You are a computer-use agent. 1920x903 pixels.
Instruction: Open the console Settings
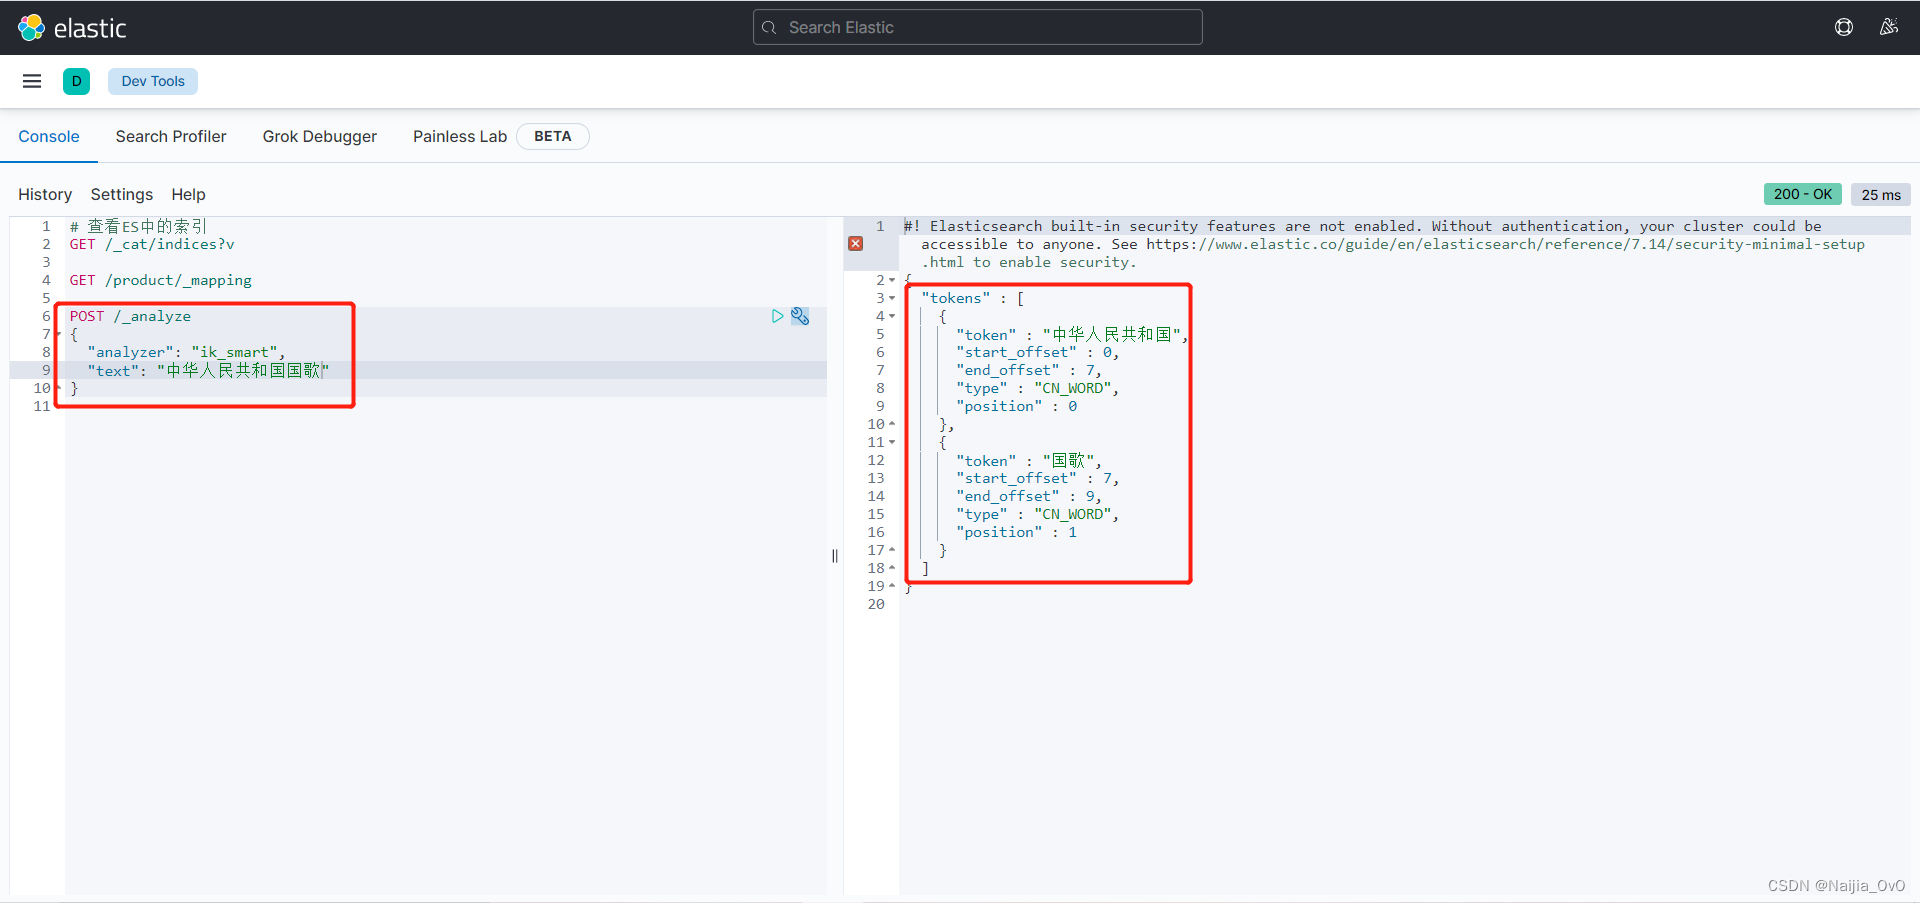tap(122, 194)
